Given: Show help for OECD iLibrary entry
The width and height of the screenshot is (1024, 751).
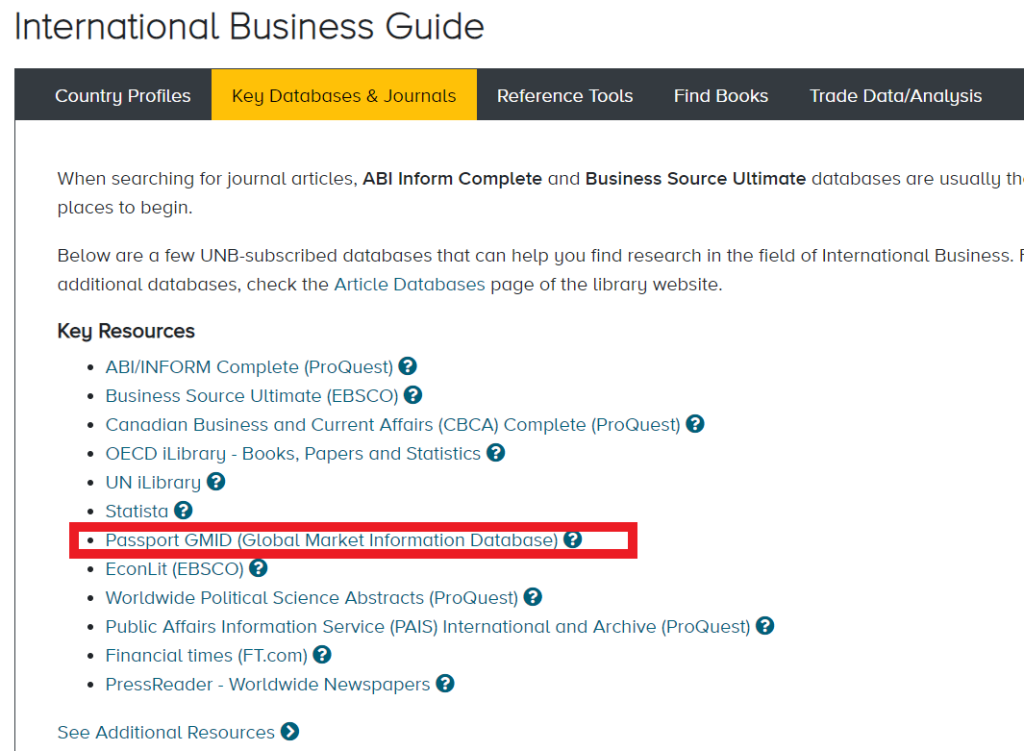Looking at the screenshot, I should click(x=495, y=453).
